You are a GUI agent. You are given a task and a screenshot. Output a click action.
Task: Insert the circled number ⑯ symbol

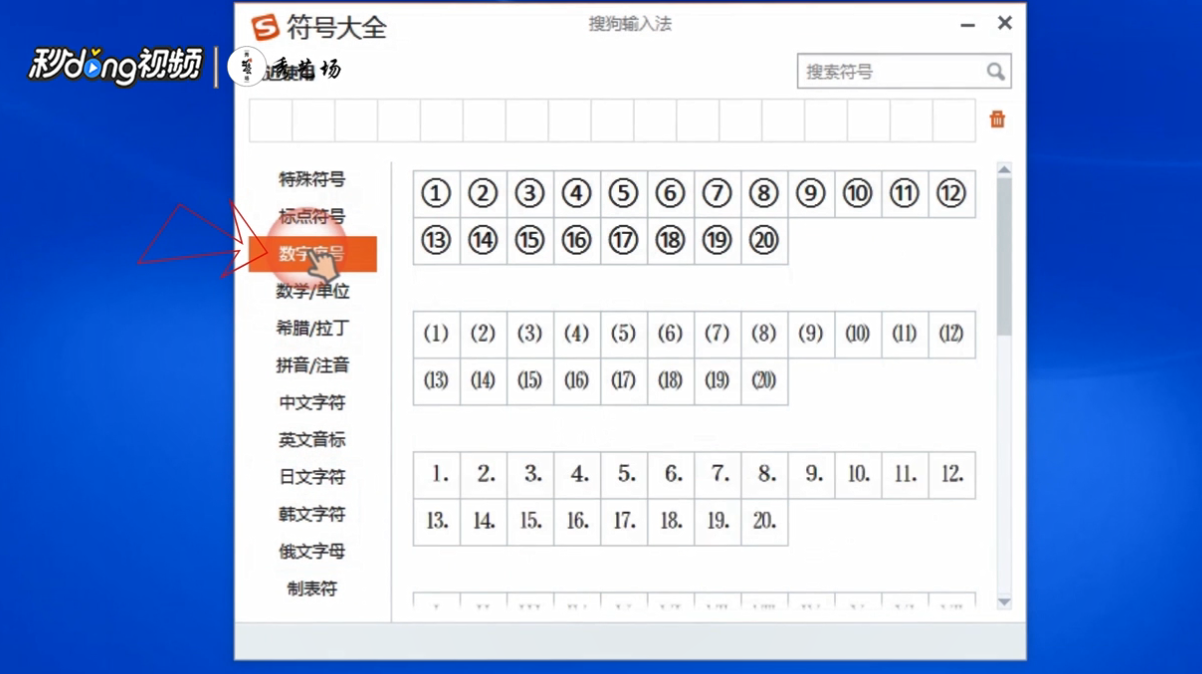[577, 240]
